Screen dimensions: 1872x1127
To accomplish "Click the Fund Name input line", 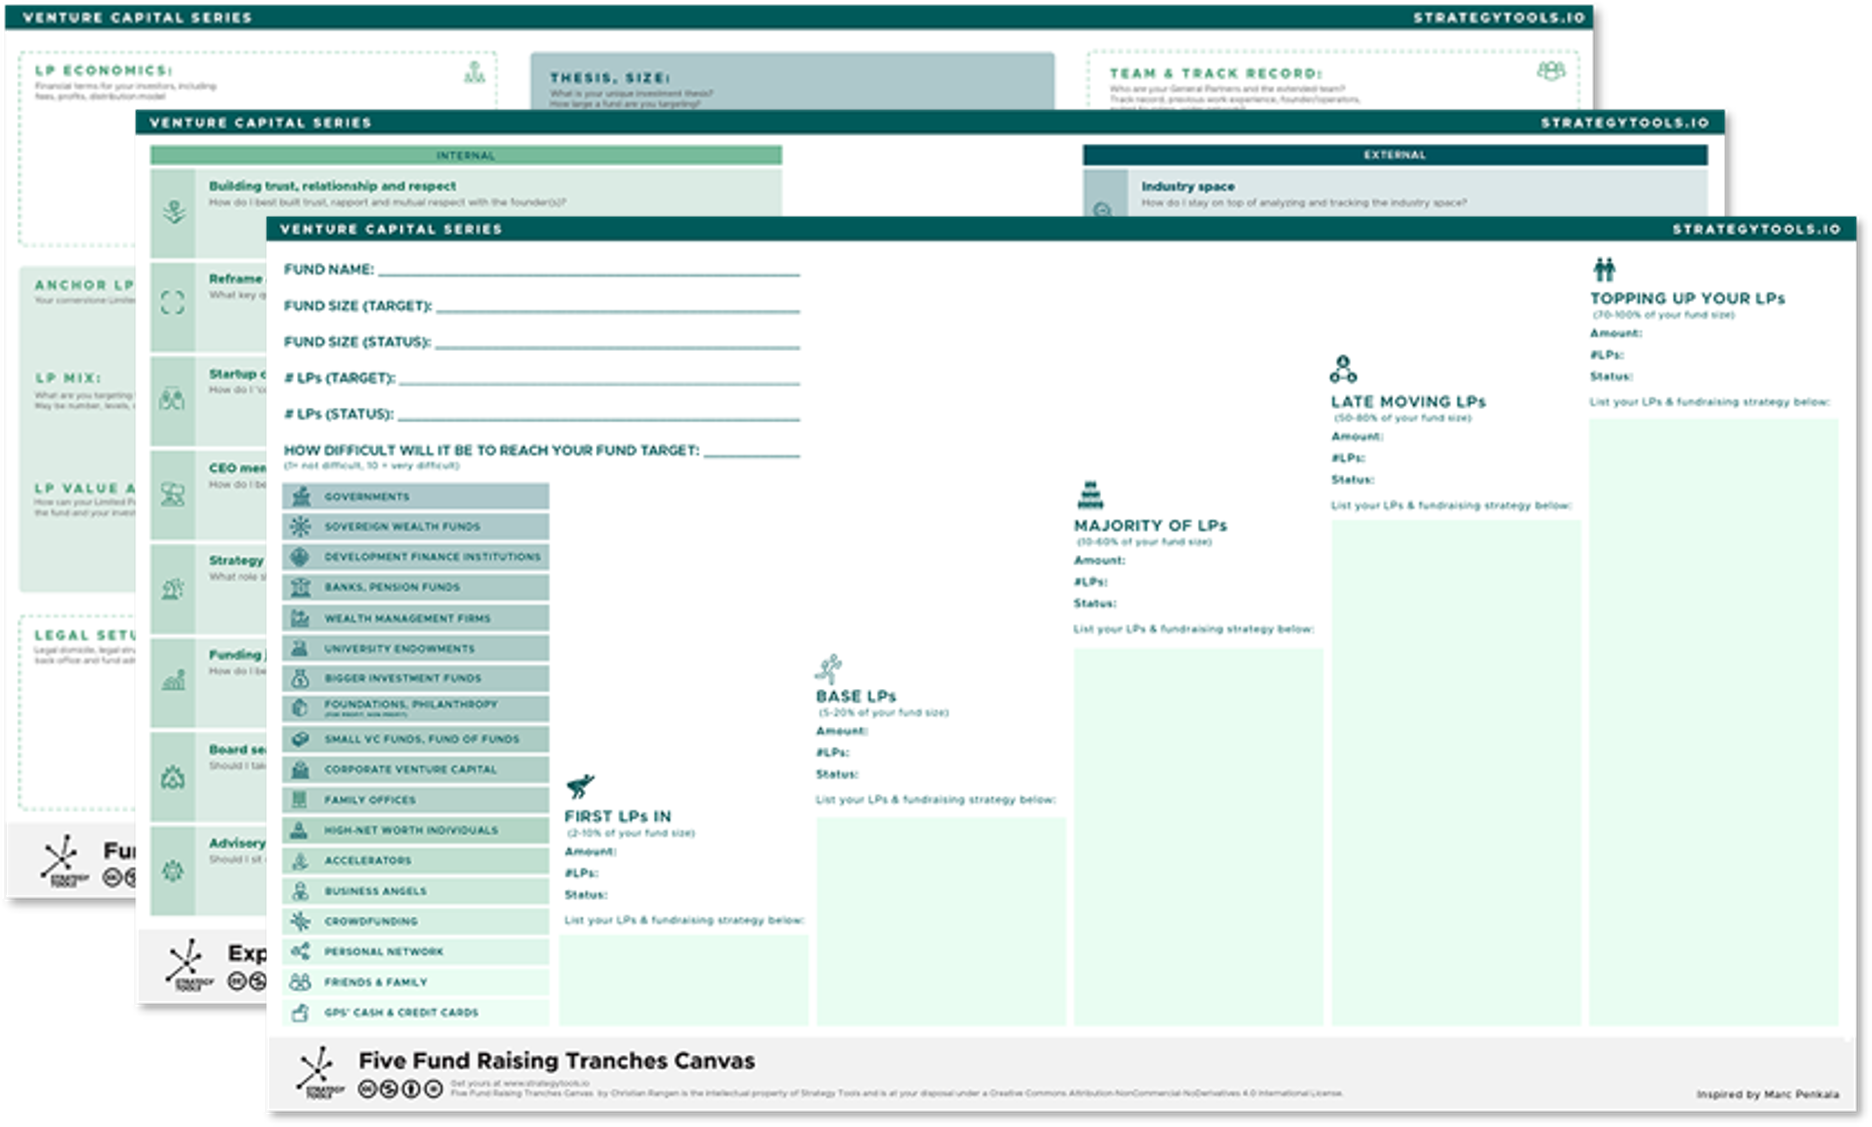I will 588,270.
